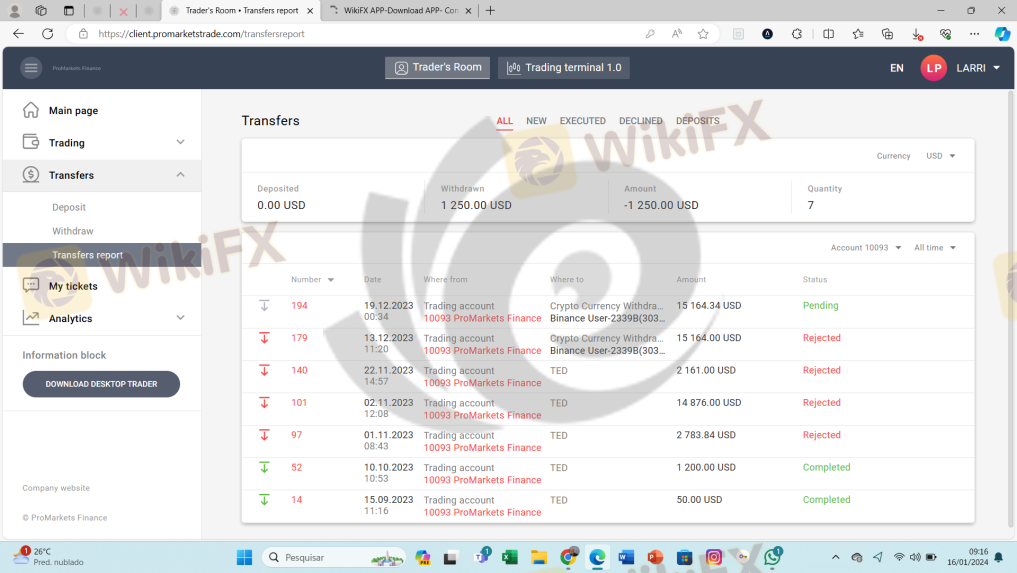Viewport: 1017px width, 573px height.
Task: Click the Trading wallet icon in sidebar
Action: click(30, 141)
